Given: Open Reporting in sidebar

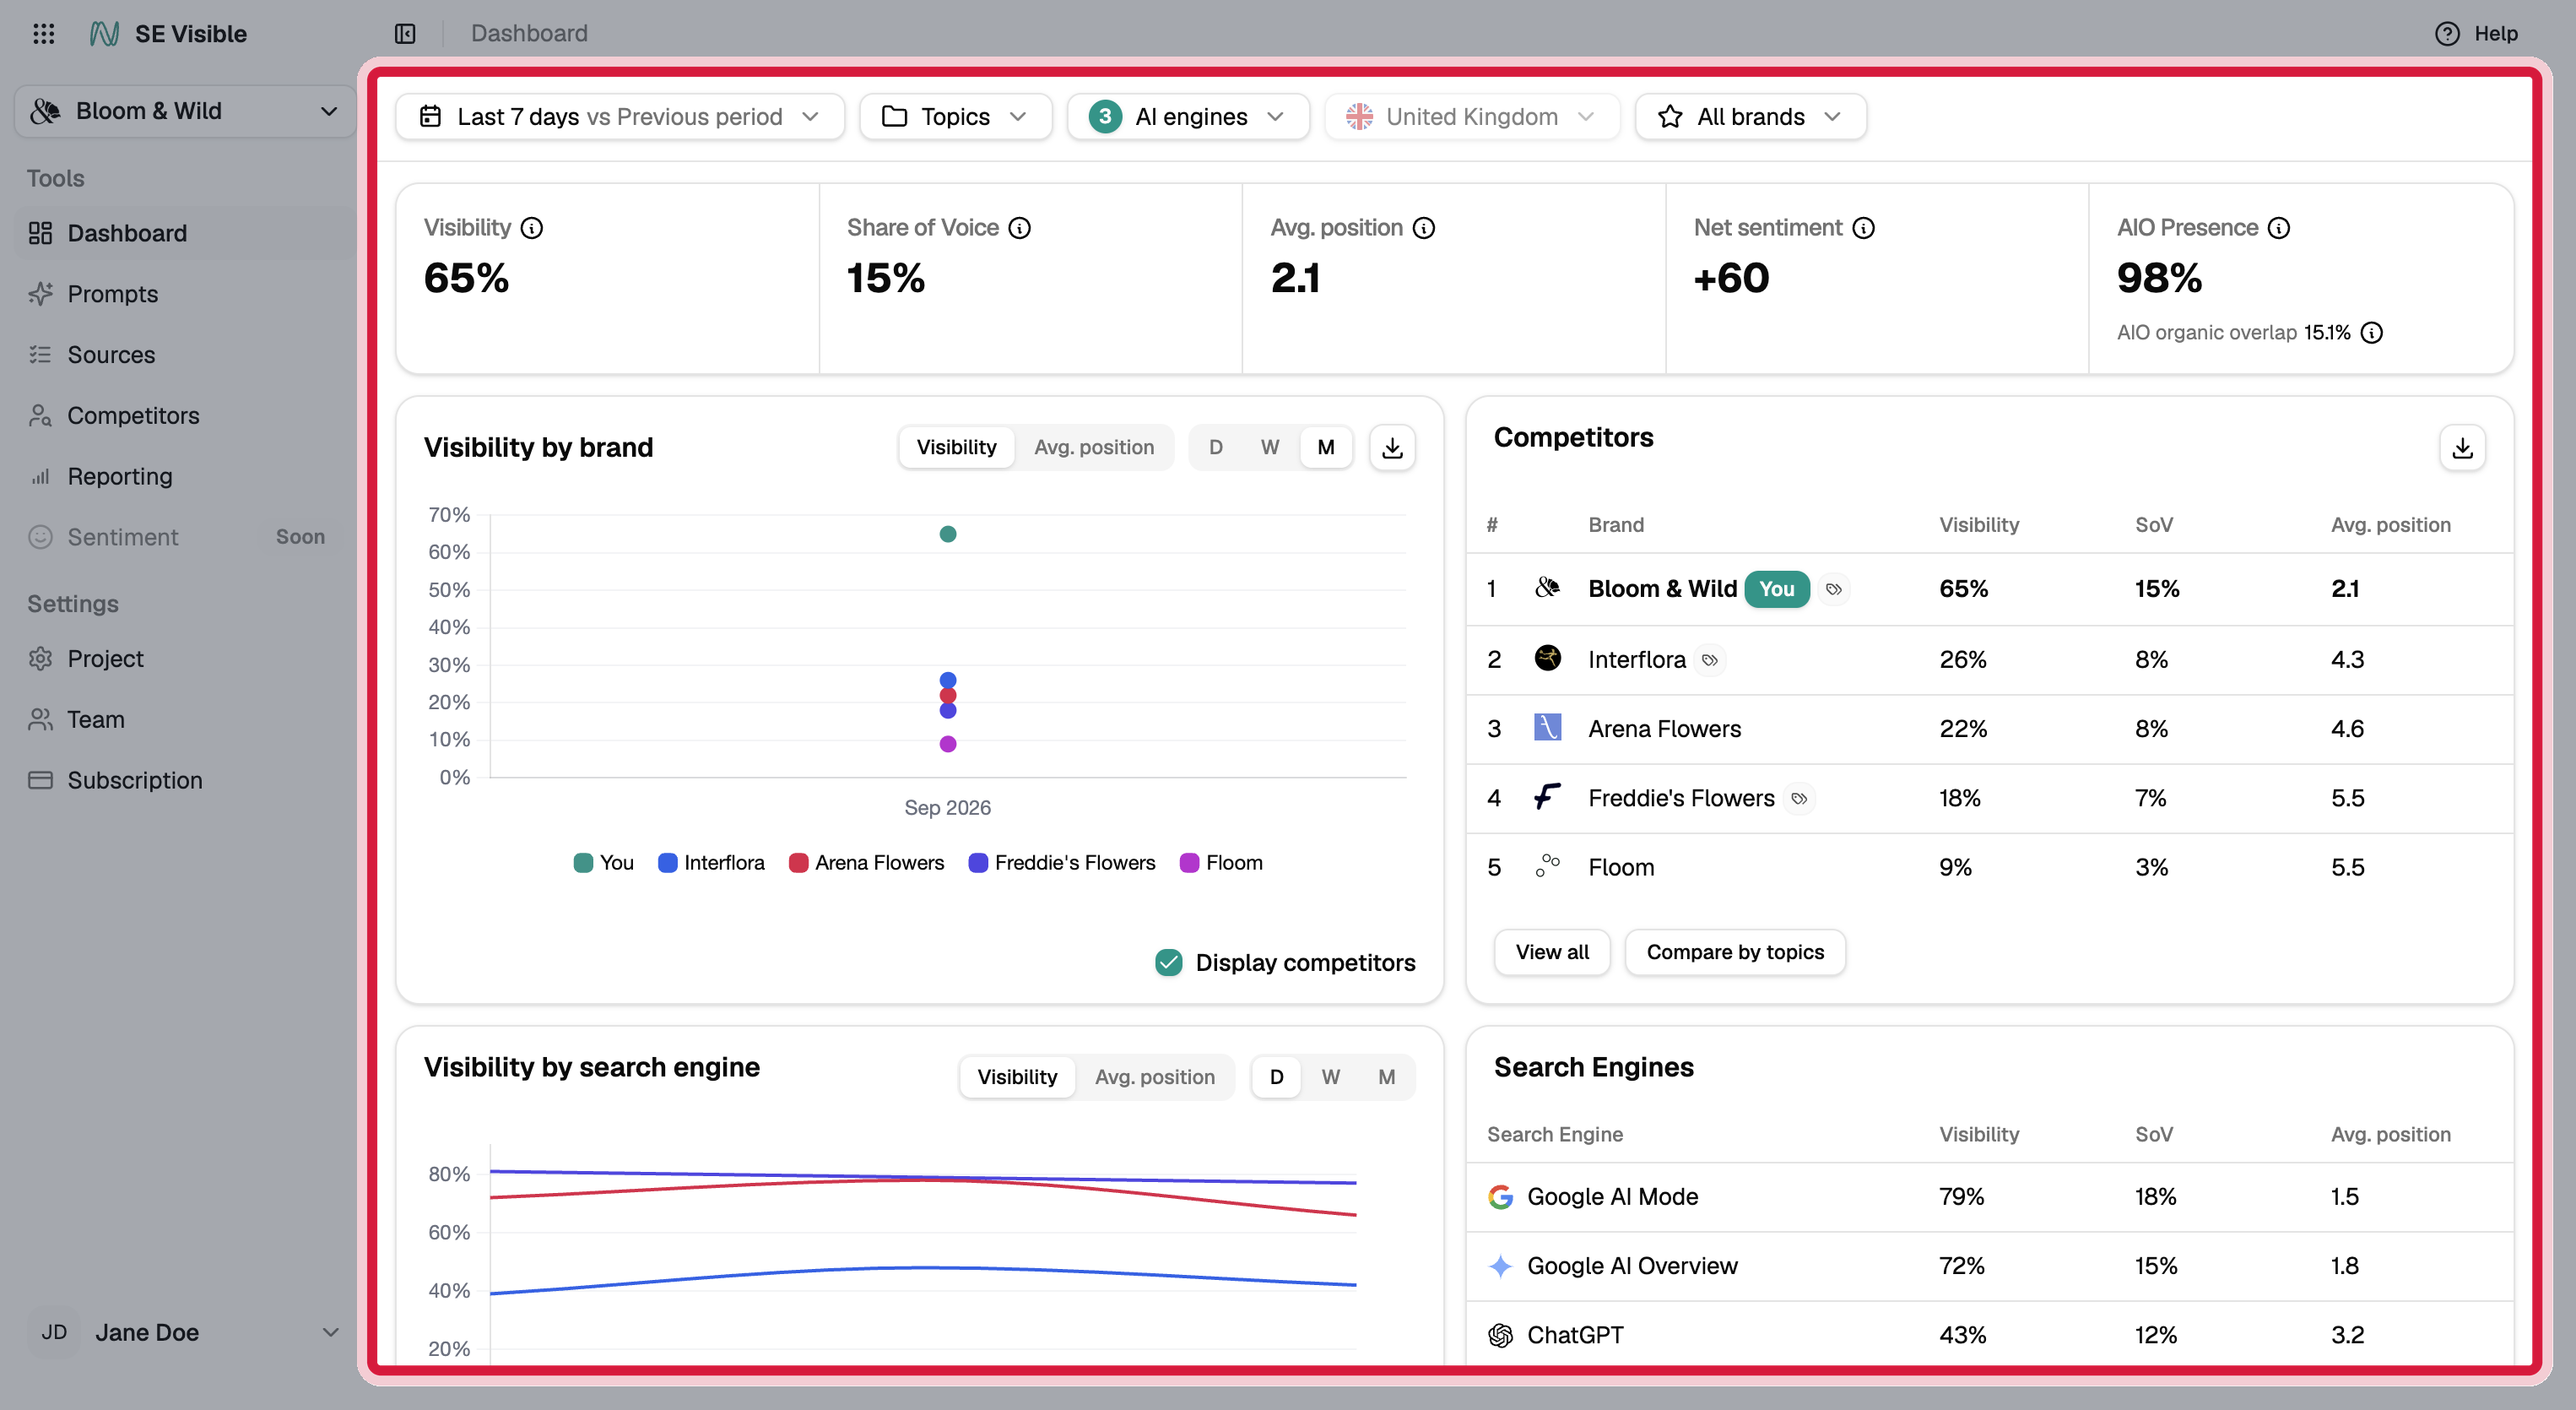Looking at the screenshot, I should (x=185, y=477).
